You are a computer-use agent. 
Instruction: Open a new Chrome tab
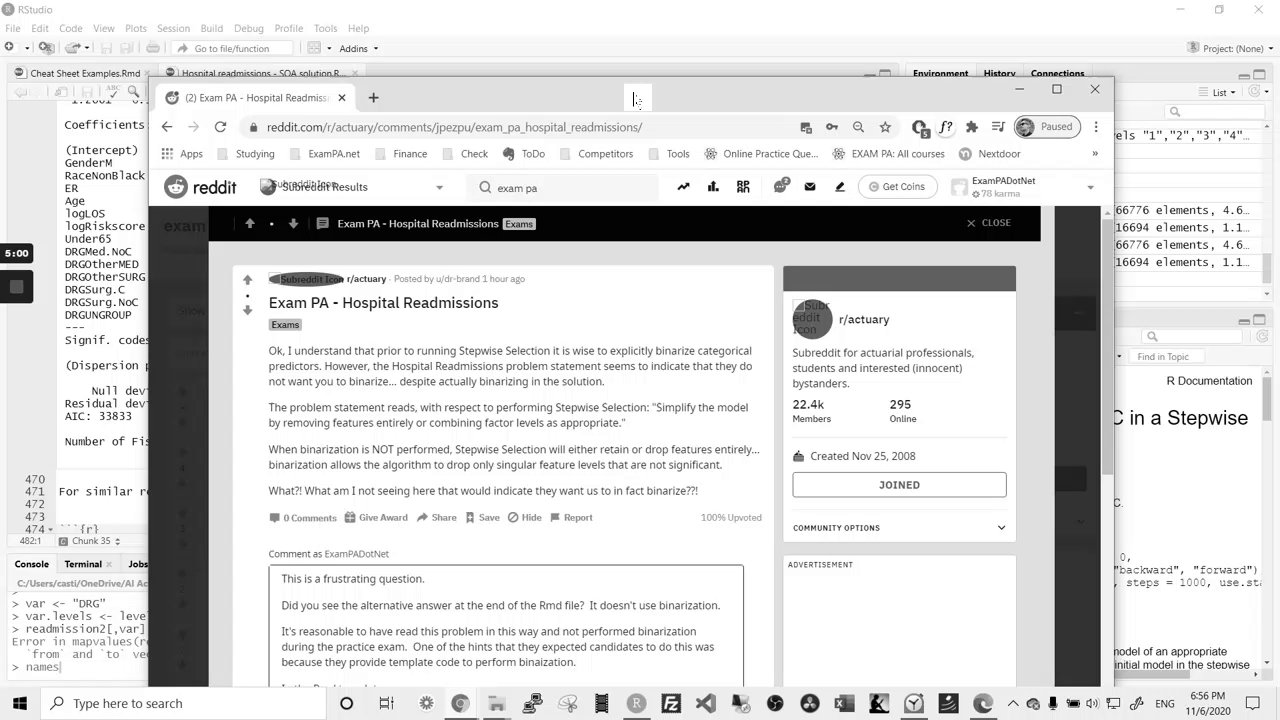point(373,97)
